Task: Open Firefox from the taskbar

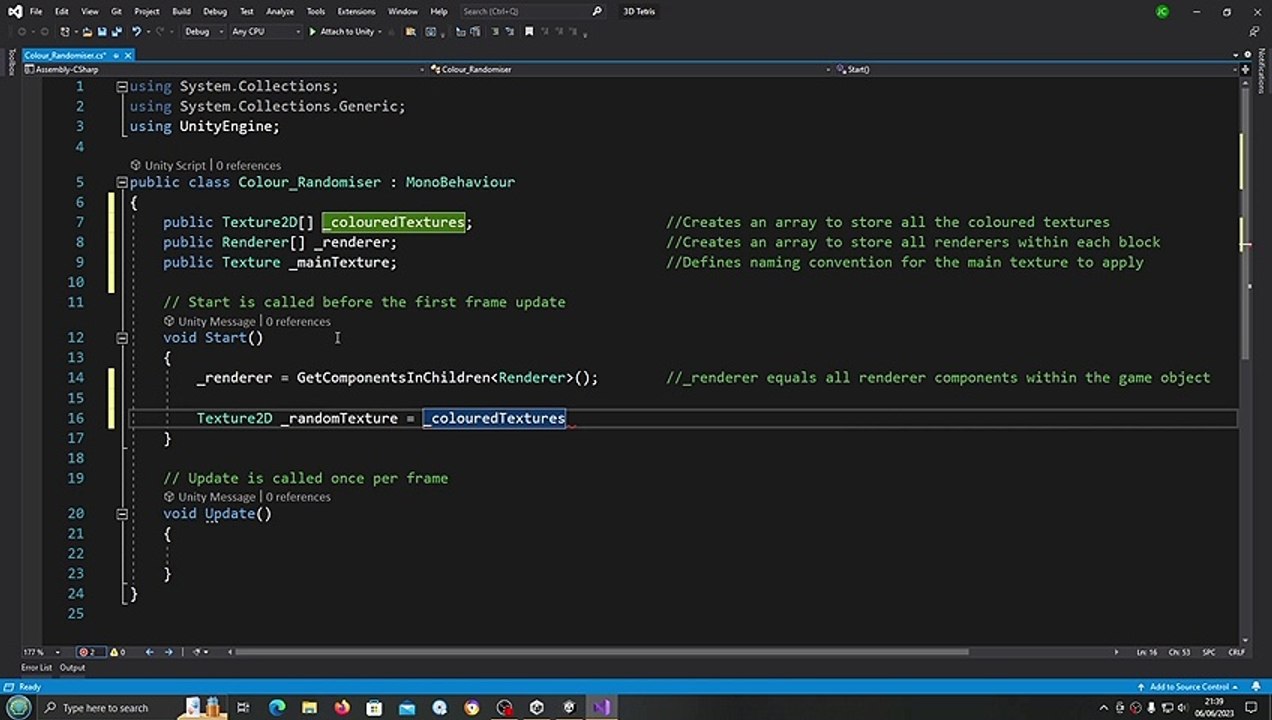Action: tap(342, 708)
